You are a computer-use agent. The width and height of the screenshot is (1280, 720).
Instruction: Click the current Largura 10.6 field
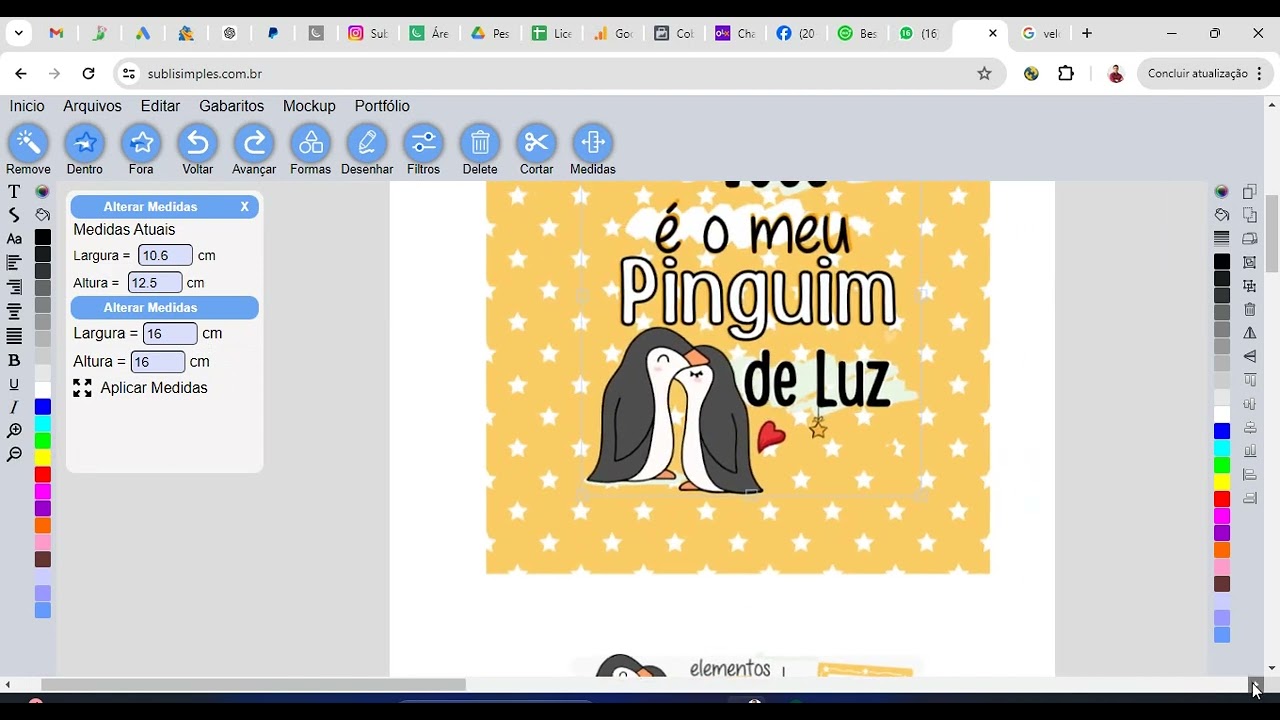[165, 256]
